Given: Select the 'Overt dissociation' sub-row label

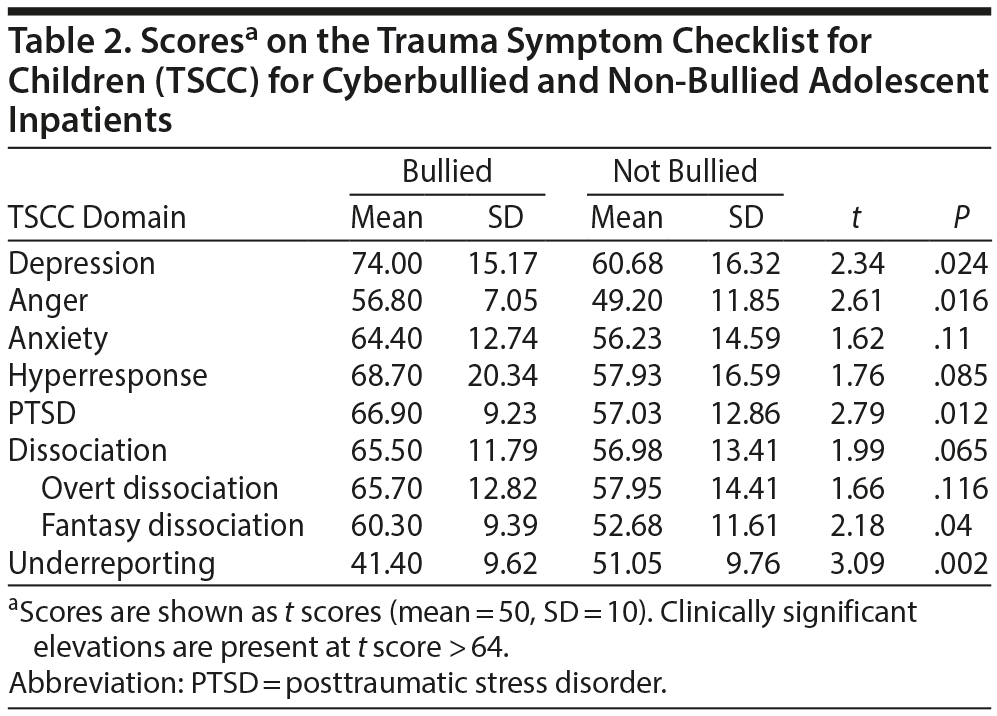Looking at the screenshot, I should click(160, 488).
